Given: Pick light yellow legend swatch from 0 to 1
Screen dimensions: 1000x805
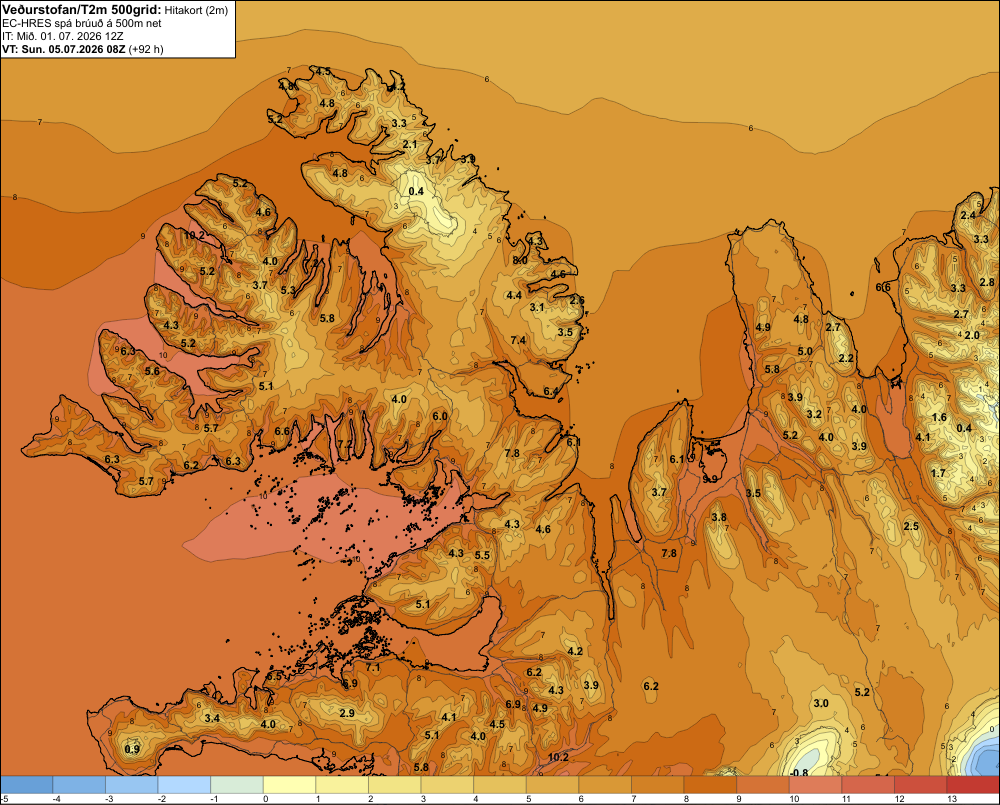Looking at the screenshot, I should (x=290, y=784).
